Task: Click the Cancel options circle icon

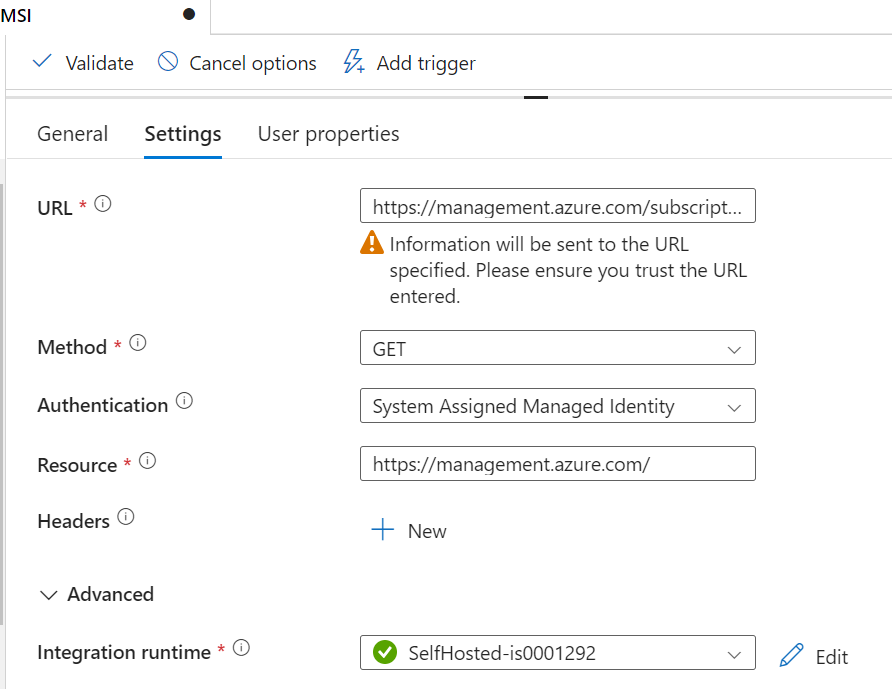Action: [x=168, y=62]
